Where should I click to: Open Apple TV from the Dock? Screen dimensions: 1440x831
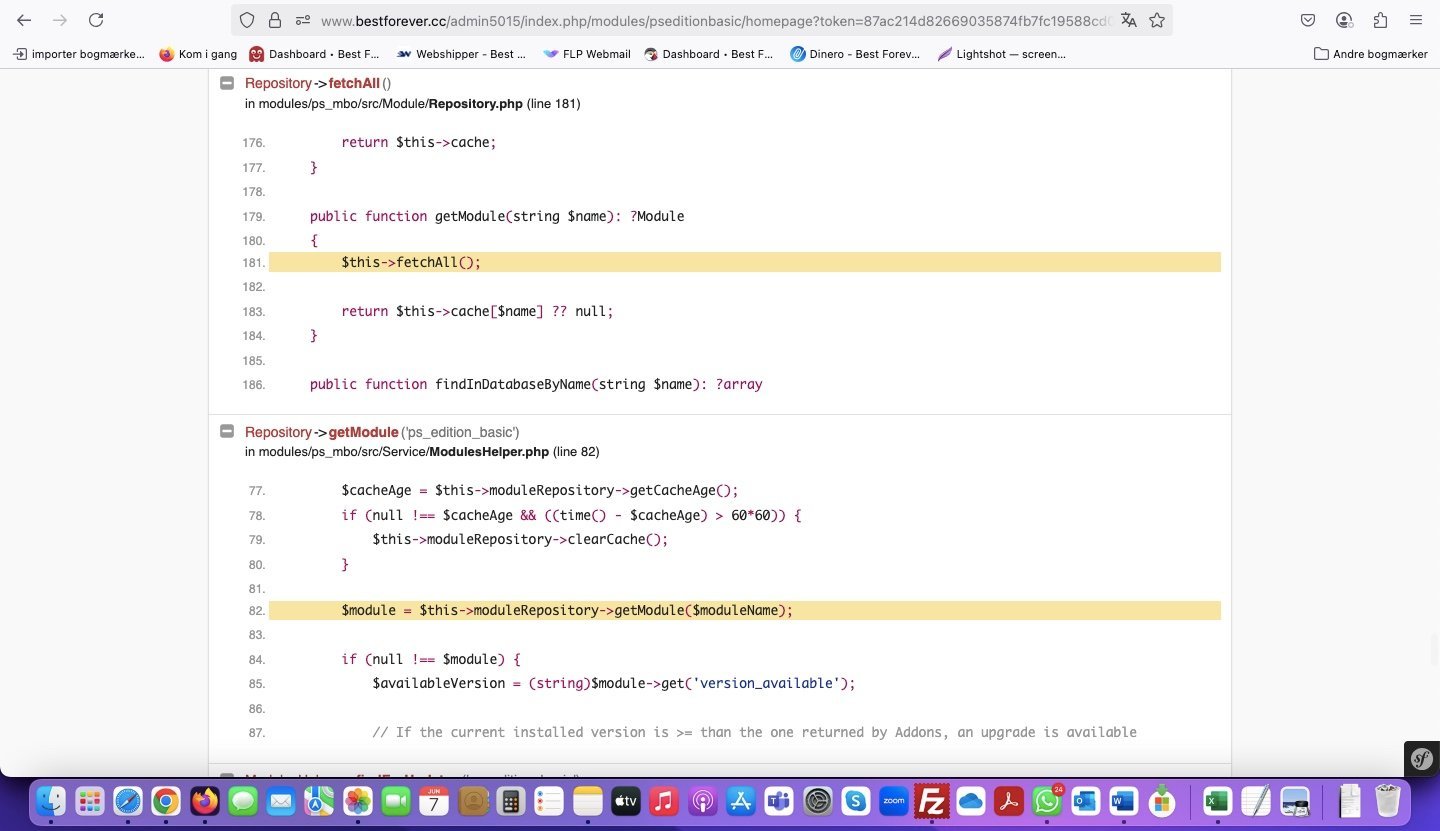pyautogui.click(x=626, y=802)
